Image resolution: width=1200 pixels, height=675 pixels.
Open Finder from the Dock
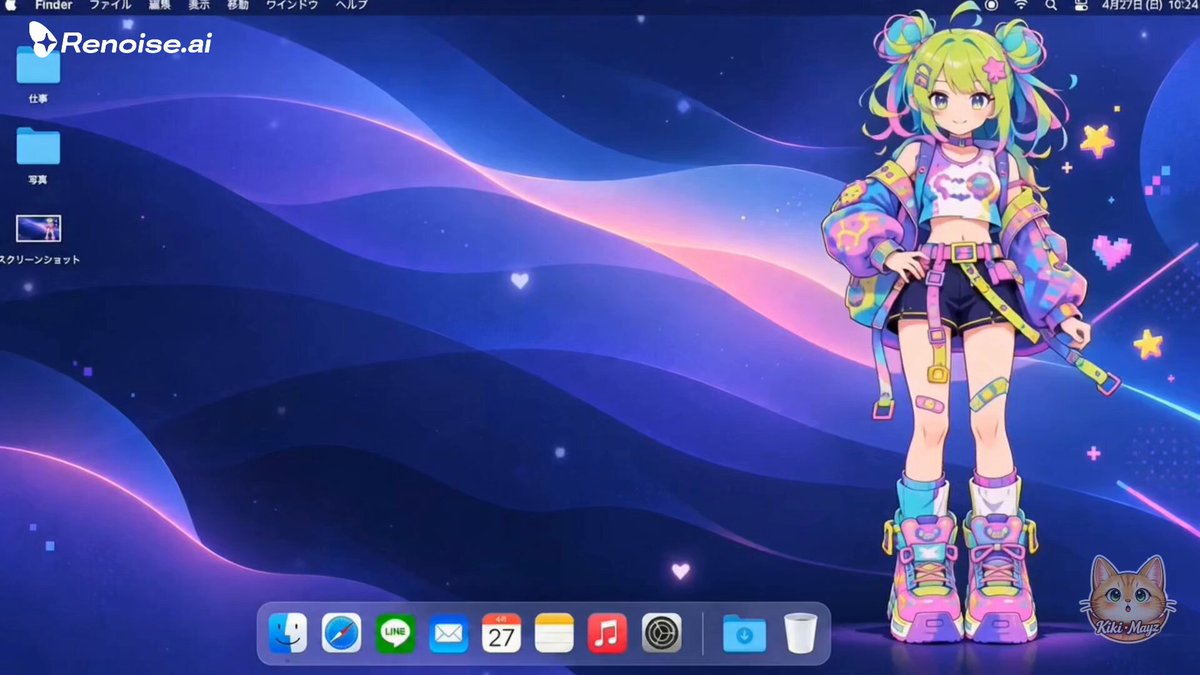coord(288,633)
